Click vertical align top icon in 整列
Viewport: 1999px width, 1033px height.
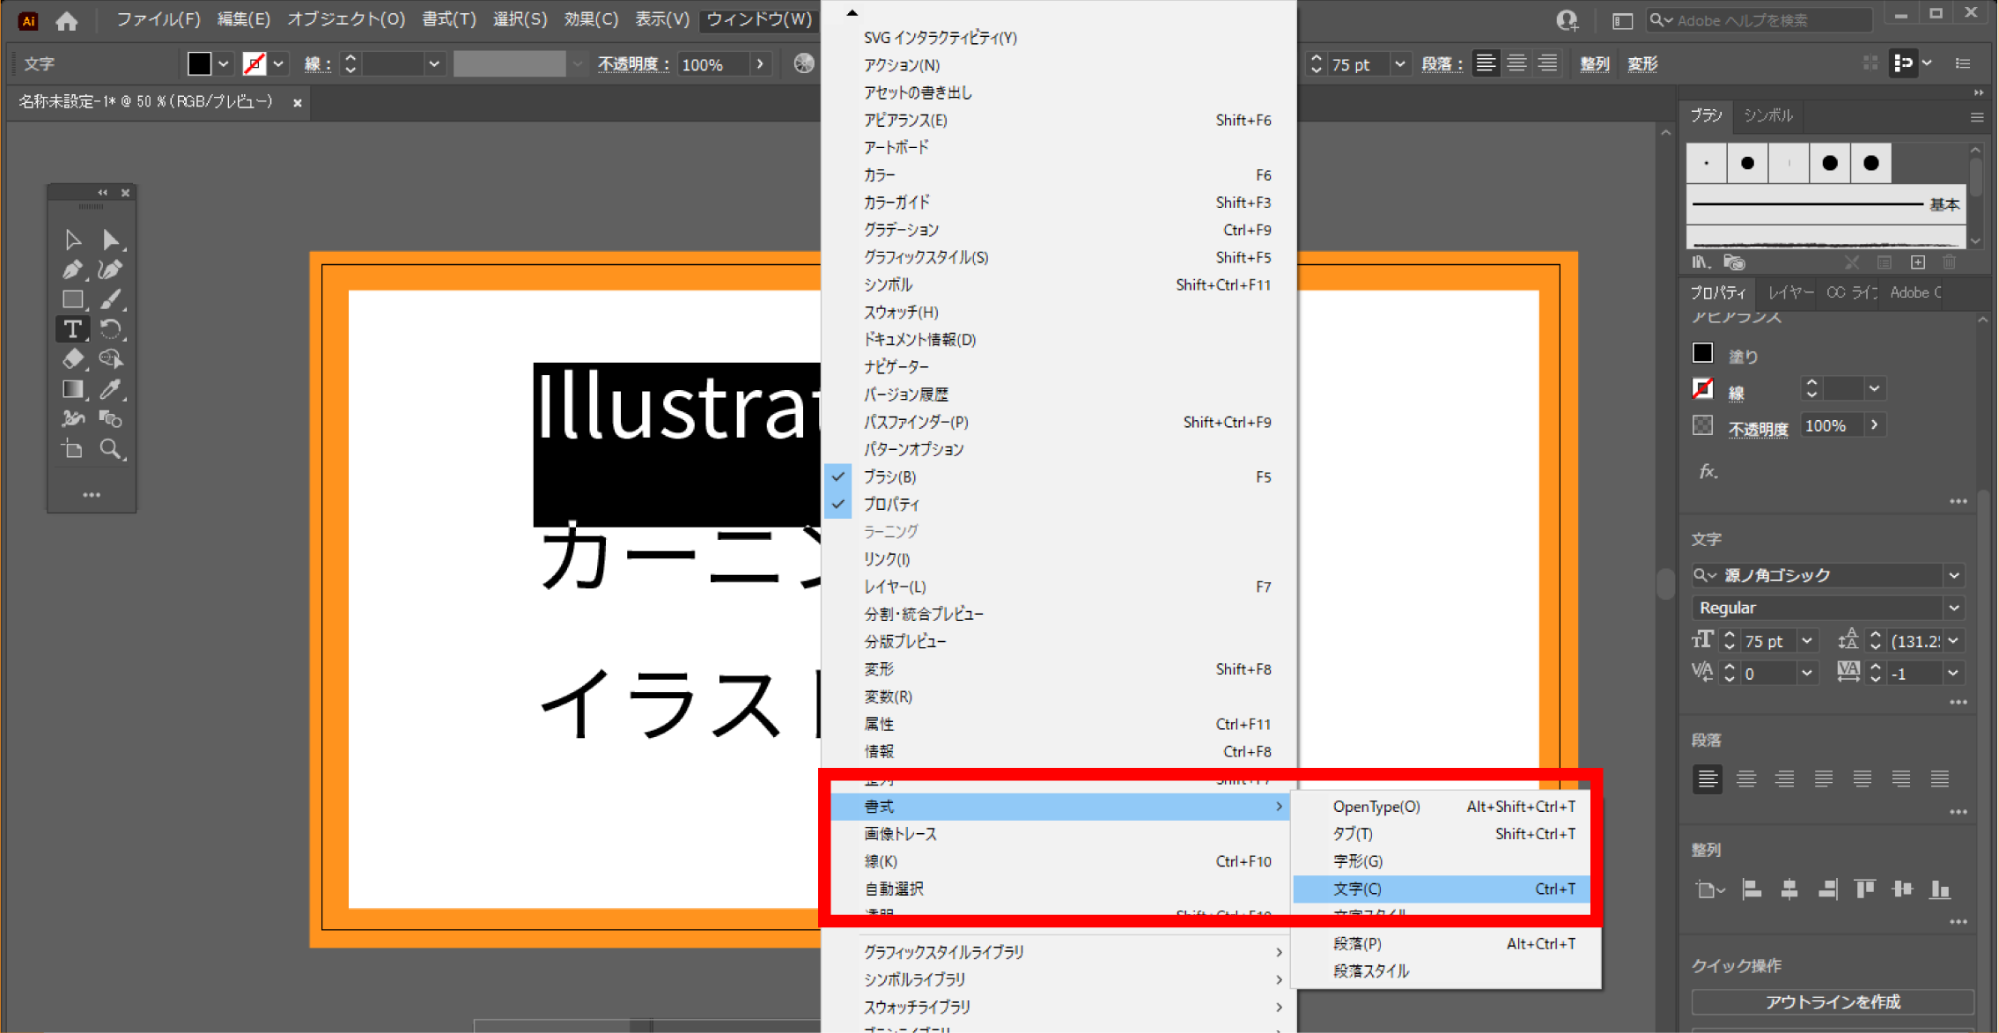(x=1865, y=889)
